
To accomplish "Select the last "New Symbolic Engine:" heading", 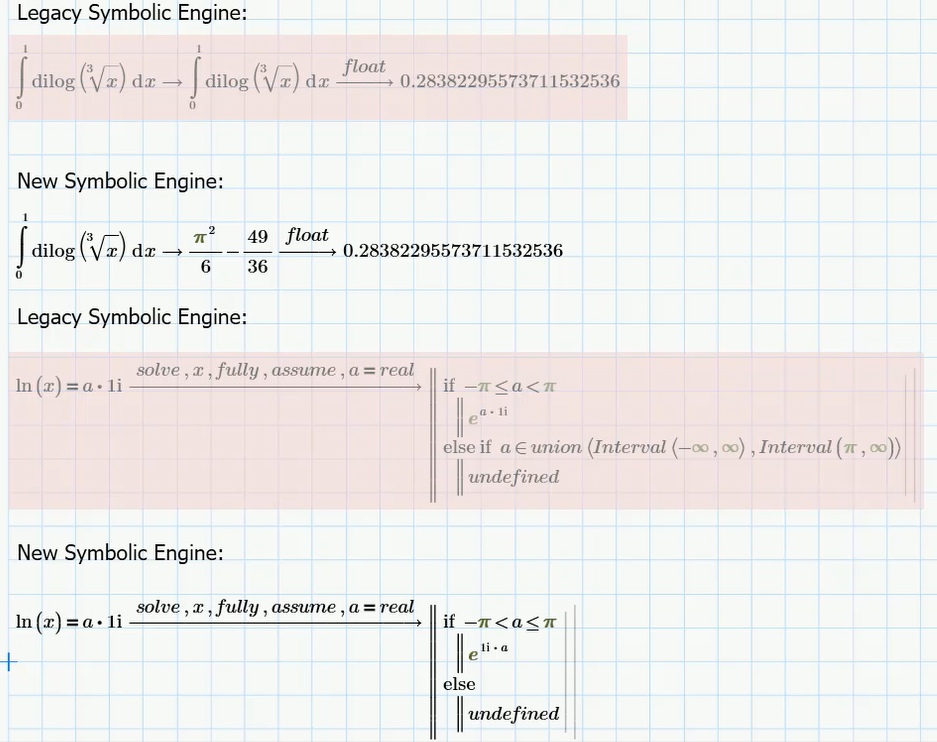I will tap(120, 553).
